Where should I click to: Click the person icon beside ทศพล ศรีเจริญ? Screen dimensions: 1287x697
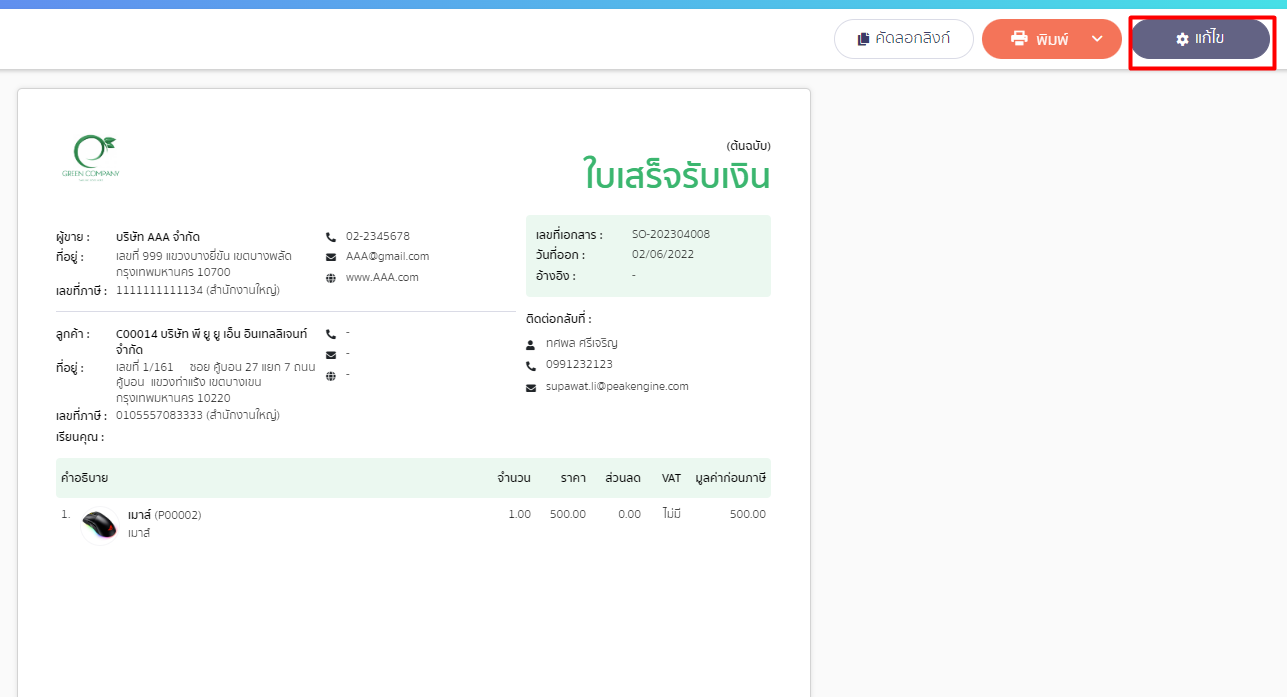tap(530, 343)
